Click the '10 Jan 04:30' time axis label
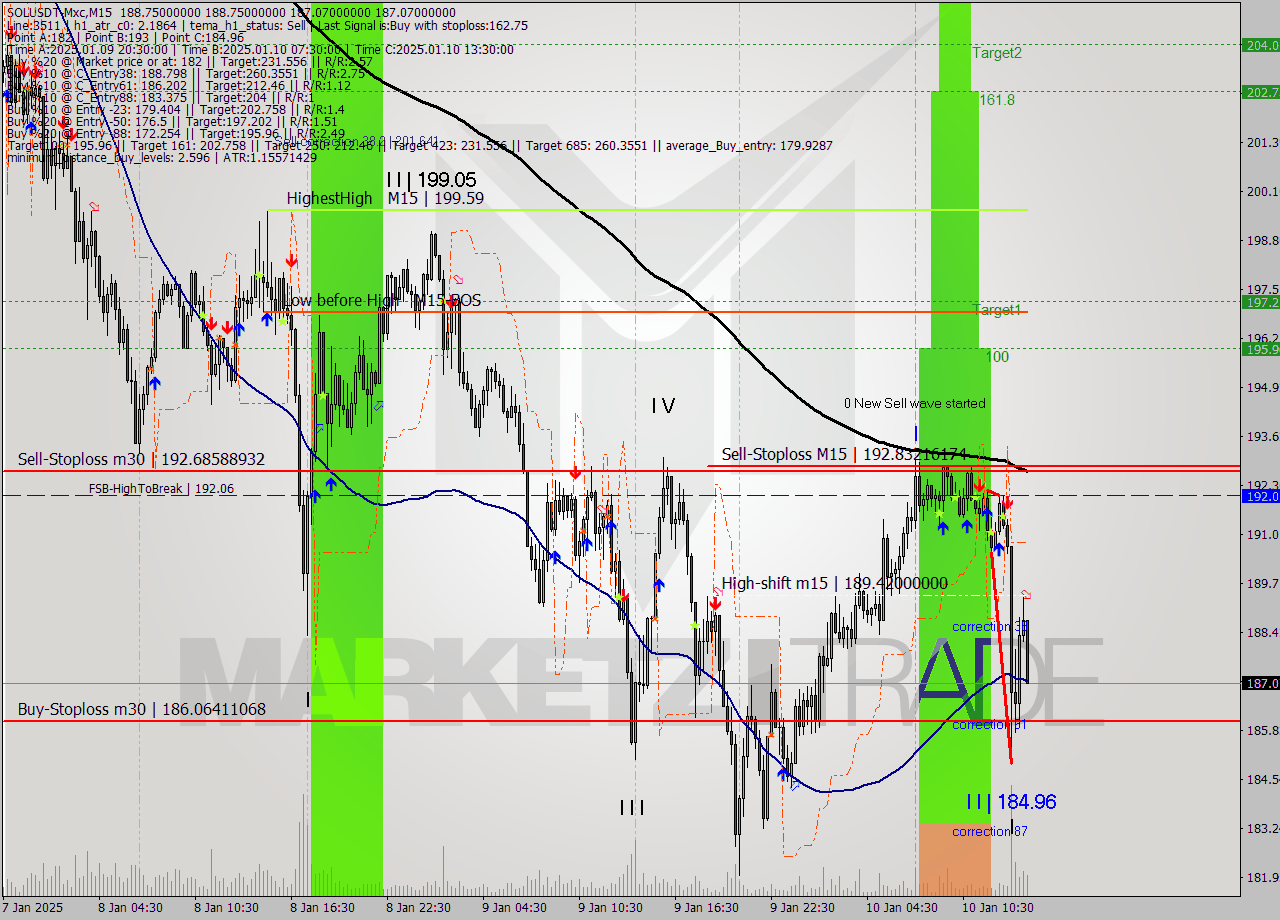This screenshot has width=1280, height=920. pos(902,908)
